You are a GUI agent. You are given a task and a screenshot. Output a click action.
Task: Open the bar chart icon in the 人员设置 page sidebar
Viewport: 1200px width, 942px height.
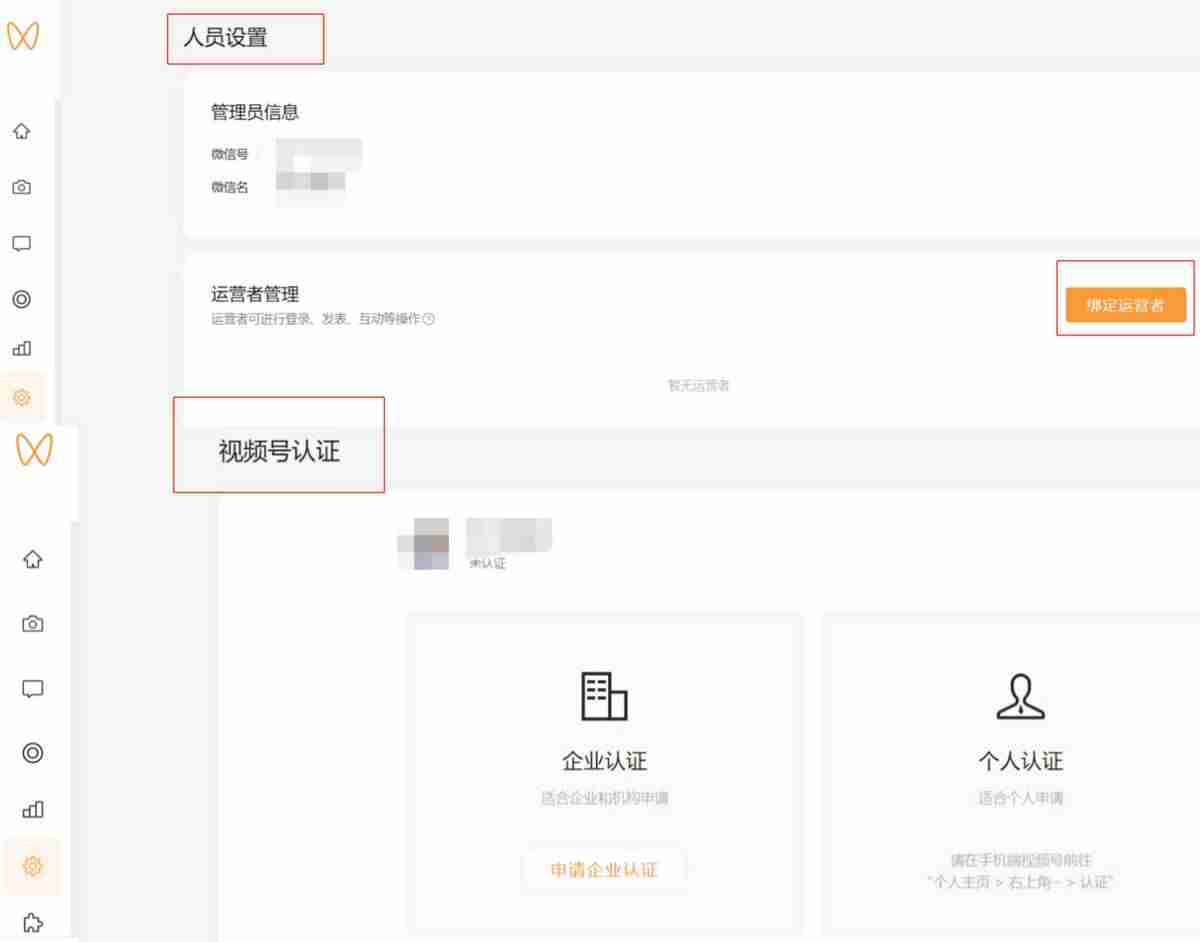(21, 348)
